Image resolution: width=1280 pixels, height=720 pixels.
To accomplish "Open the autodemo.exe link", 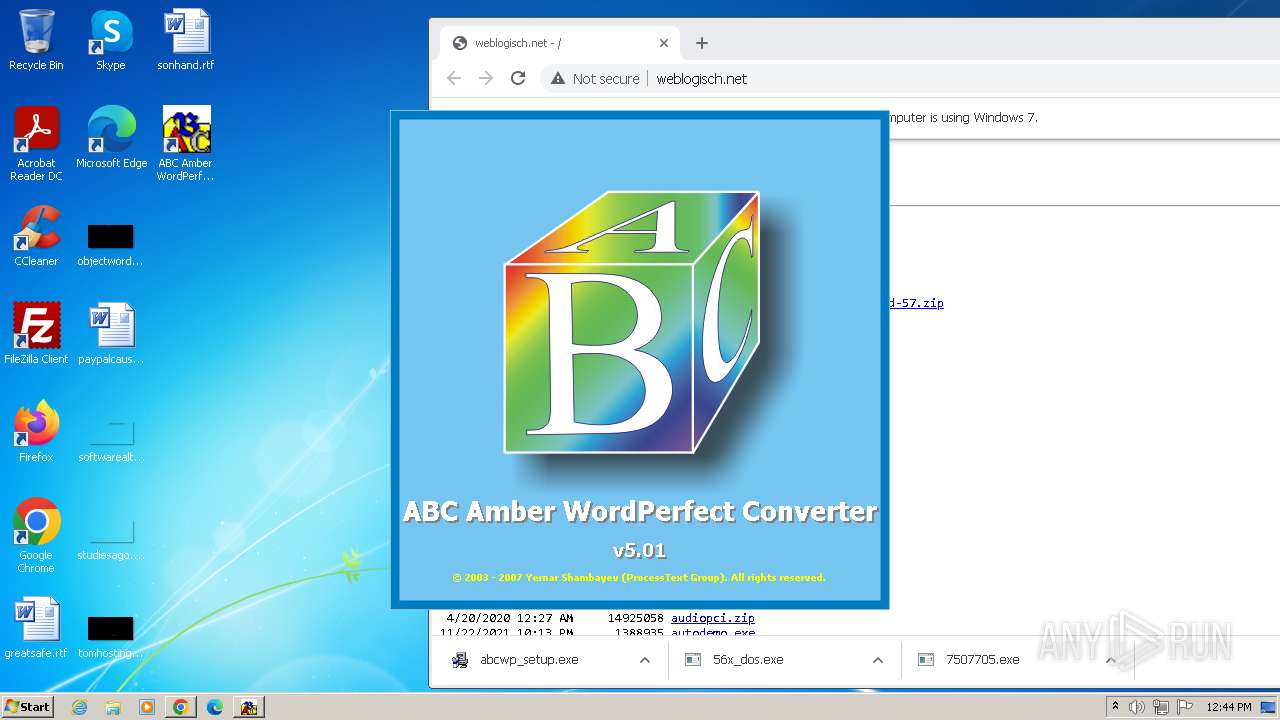I will pos(713,633).
